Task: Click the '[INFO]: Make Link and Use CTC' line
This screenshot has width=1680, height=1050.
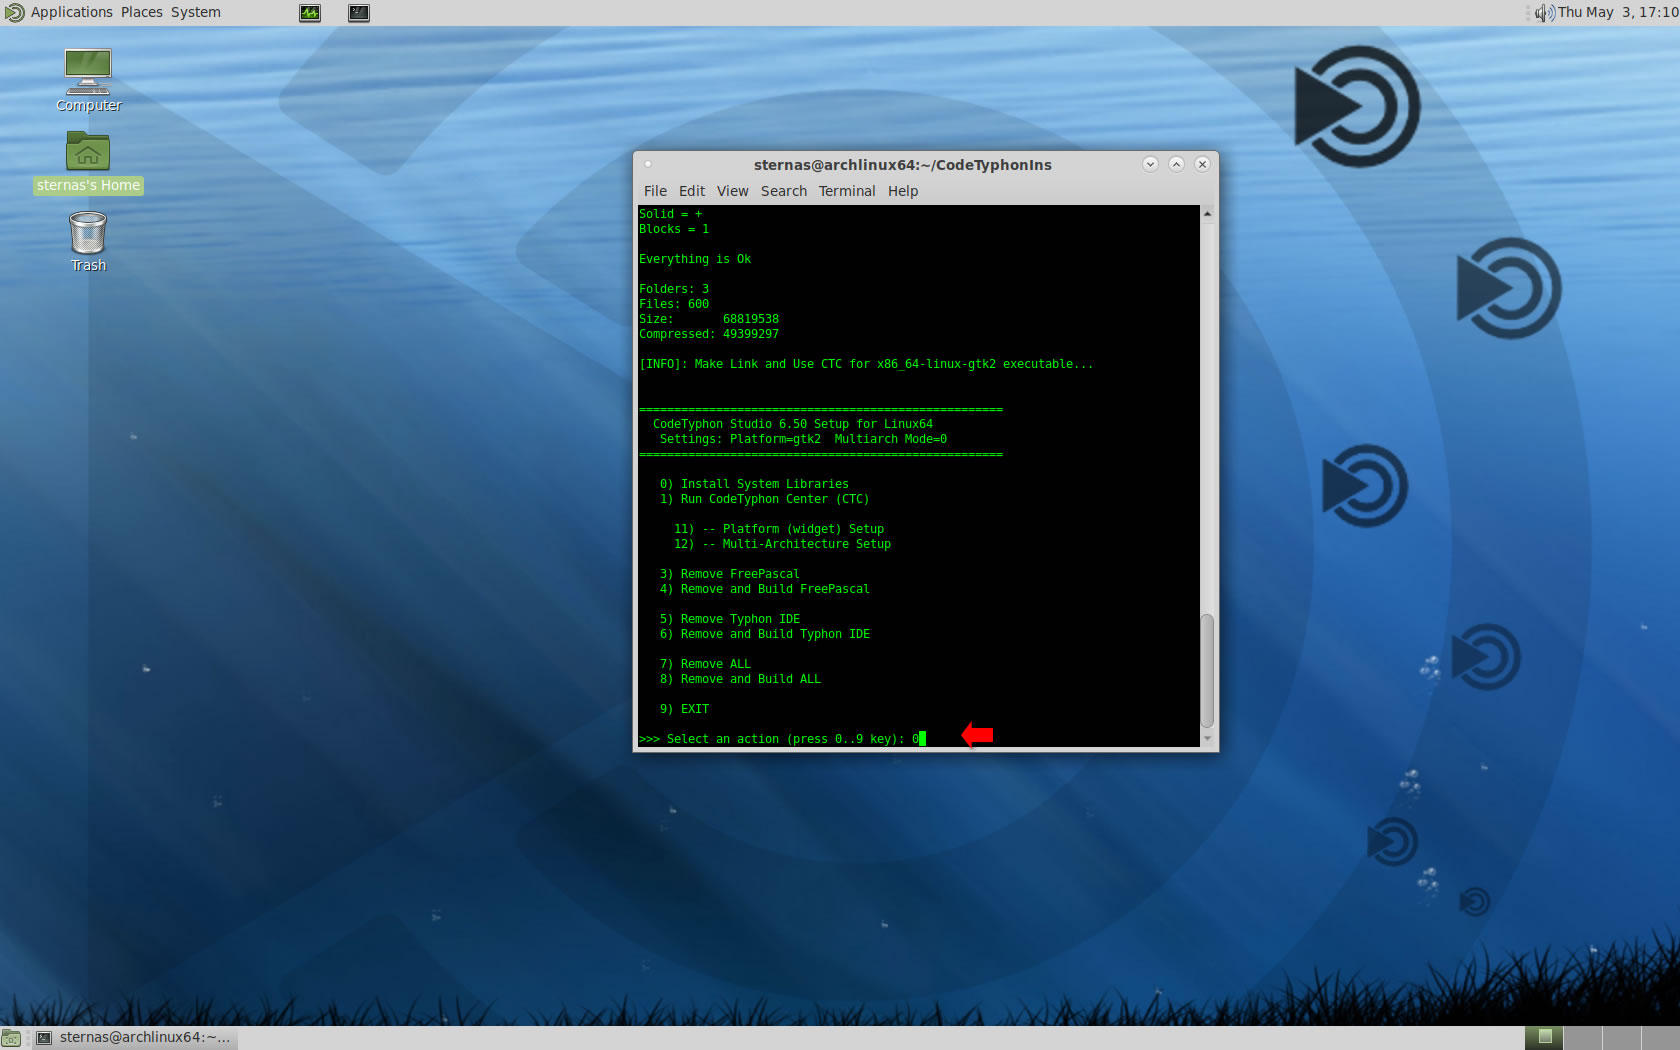Action: [x=866, y=364]
